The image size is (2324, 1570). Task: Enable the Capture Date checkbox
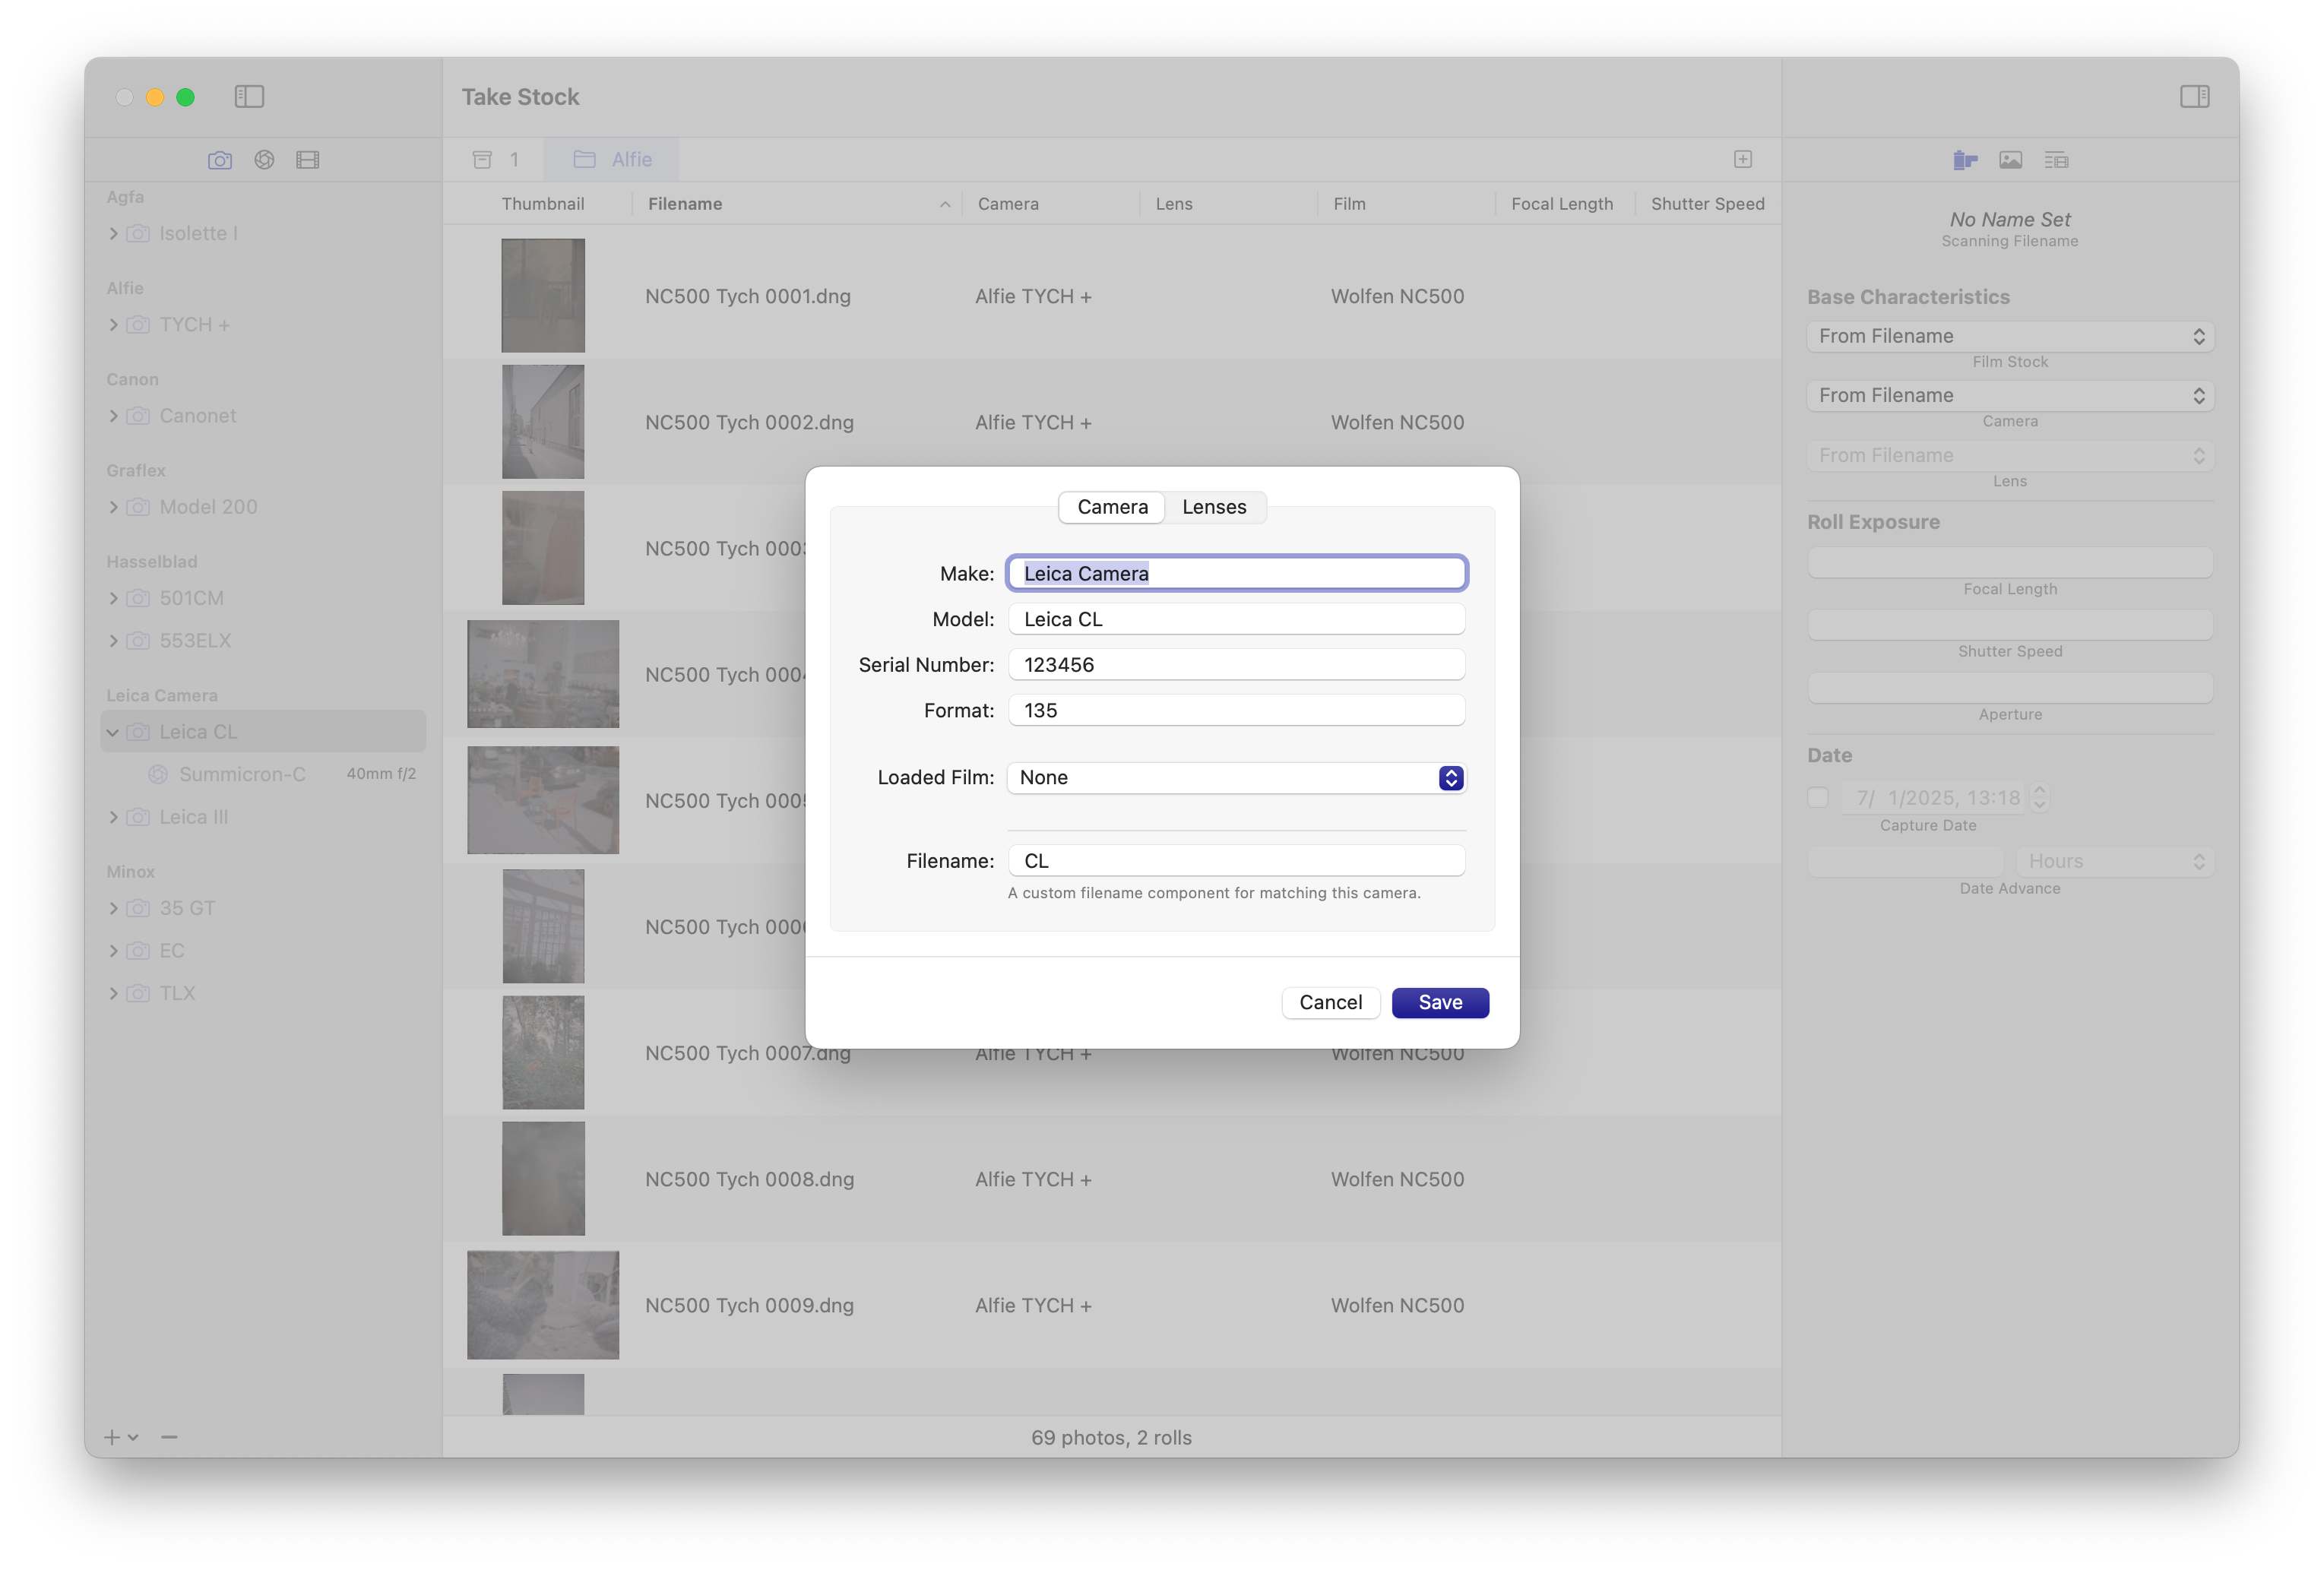[x=1818, y=797]
